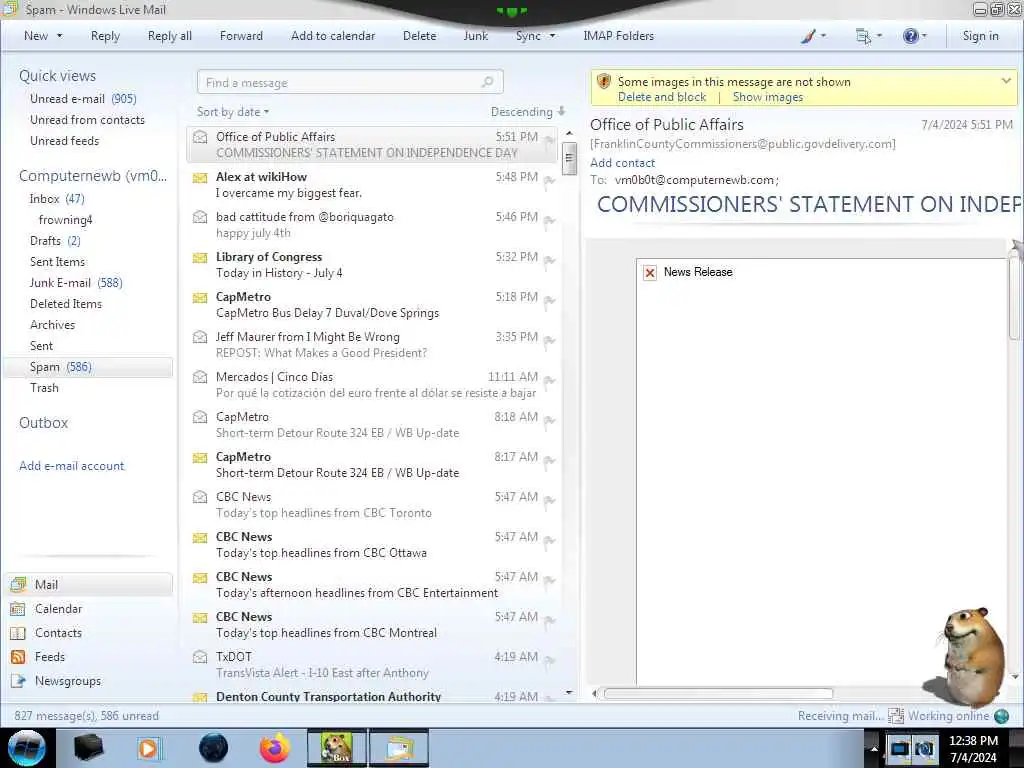1024x768 pixels.
Task: Open the Junk E-mail folder
Action: [76, 283]
